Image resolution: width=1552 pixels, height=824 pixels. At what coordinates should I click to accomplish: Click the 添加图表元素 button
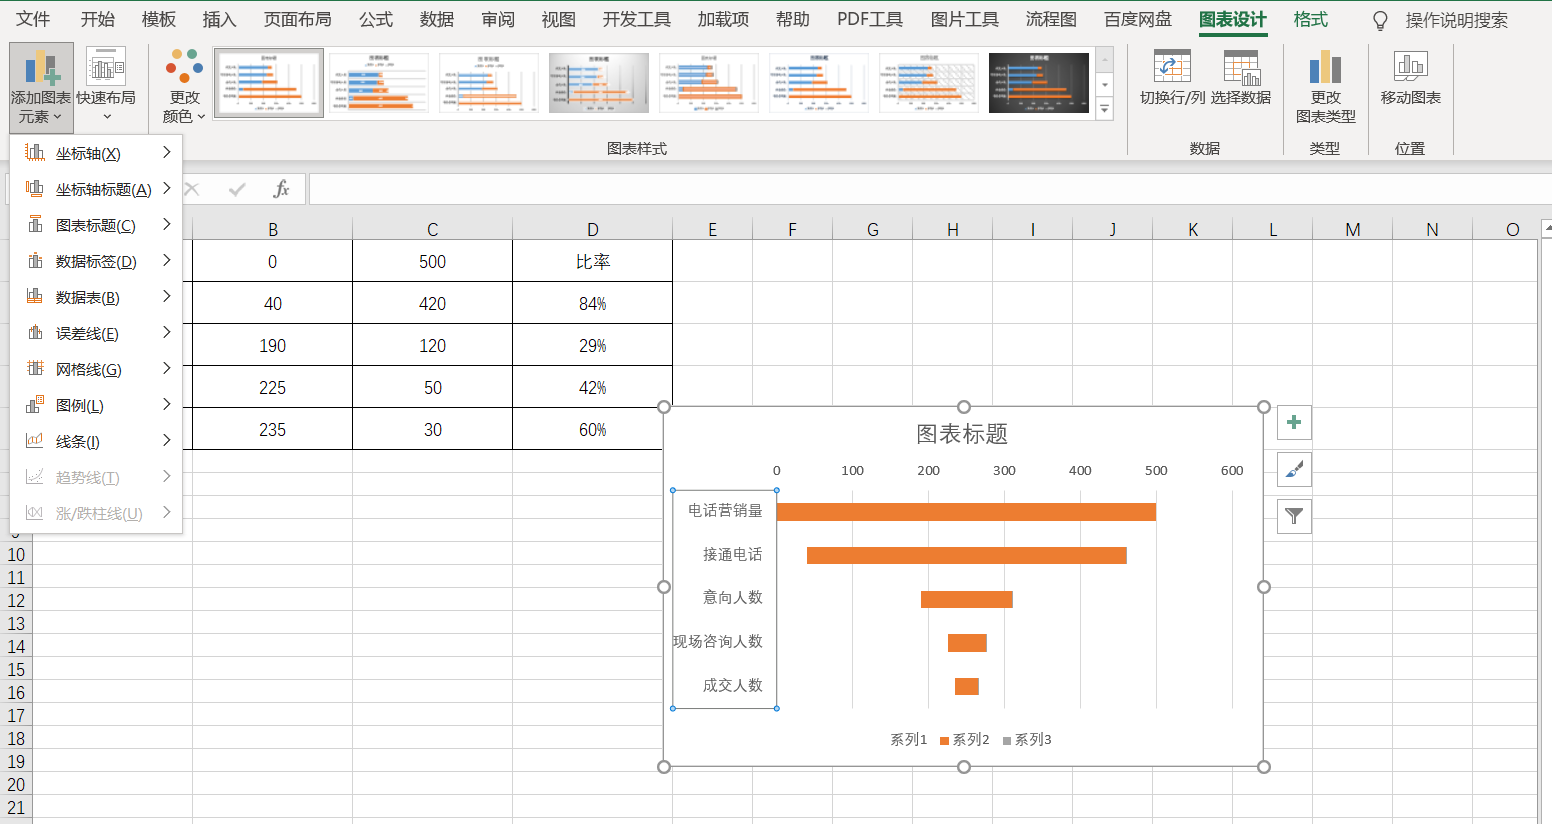click(x=41, y=88)
